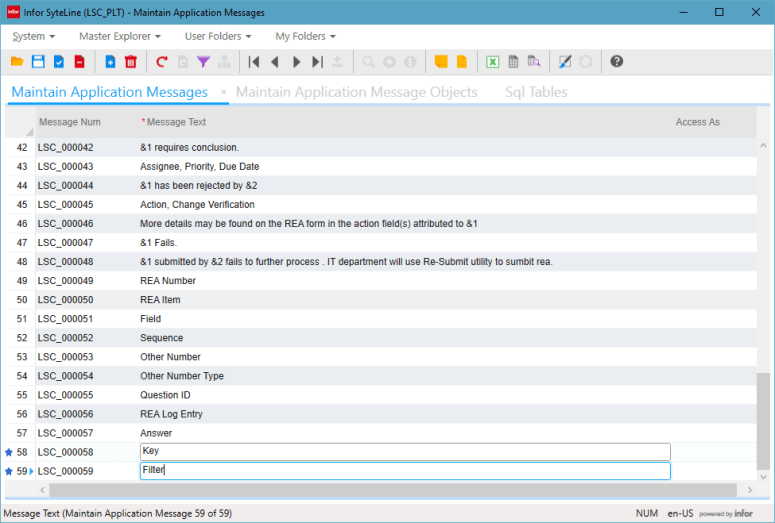Click the orange sticky Notes icon
Viewport: 775px width, 523px height.
[x=441, y=62]
